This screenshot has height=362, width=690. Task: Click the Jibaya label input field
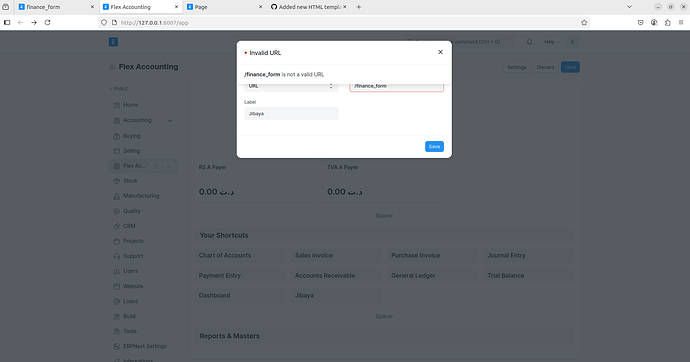click(291, 113)
